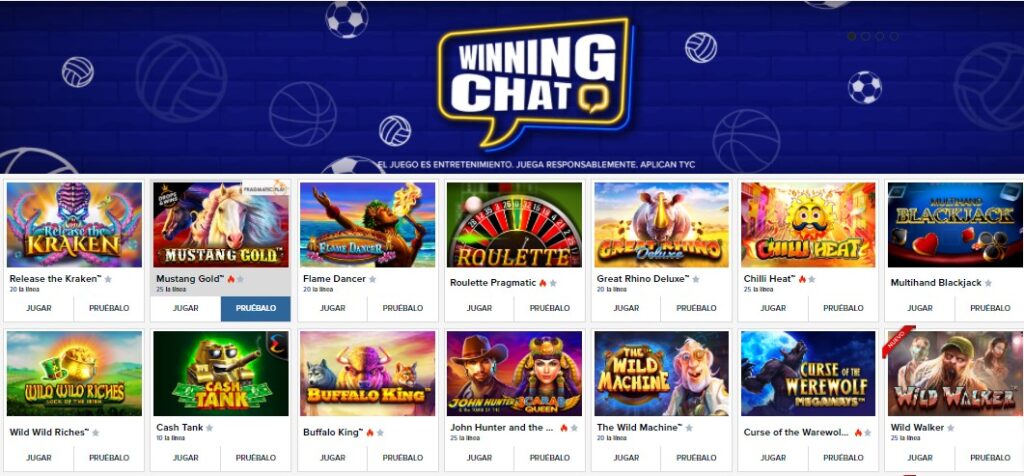Screen dimensions: 1024x476
Task: Switch to the second banner slide dot
Action: pyautogui.click(x=865, y=37)
